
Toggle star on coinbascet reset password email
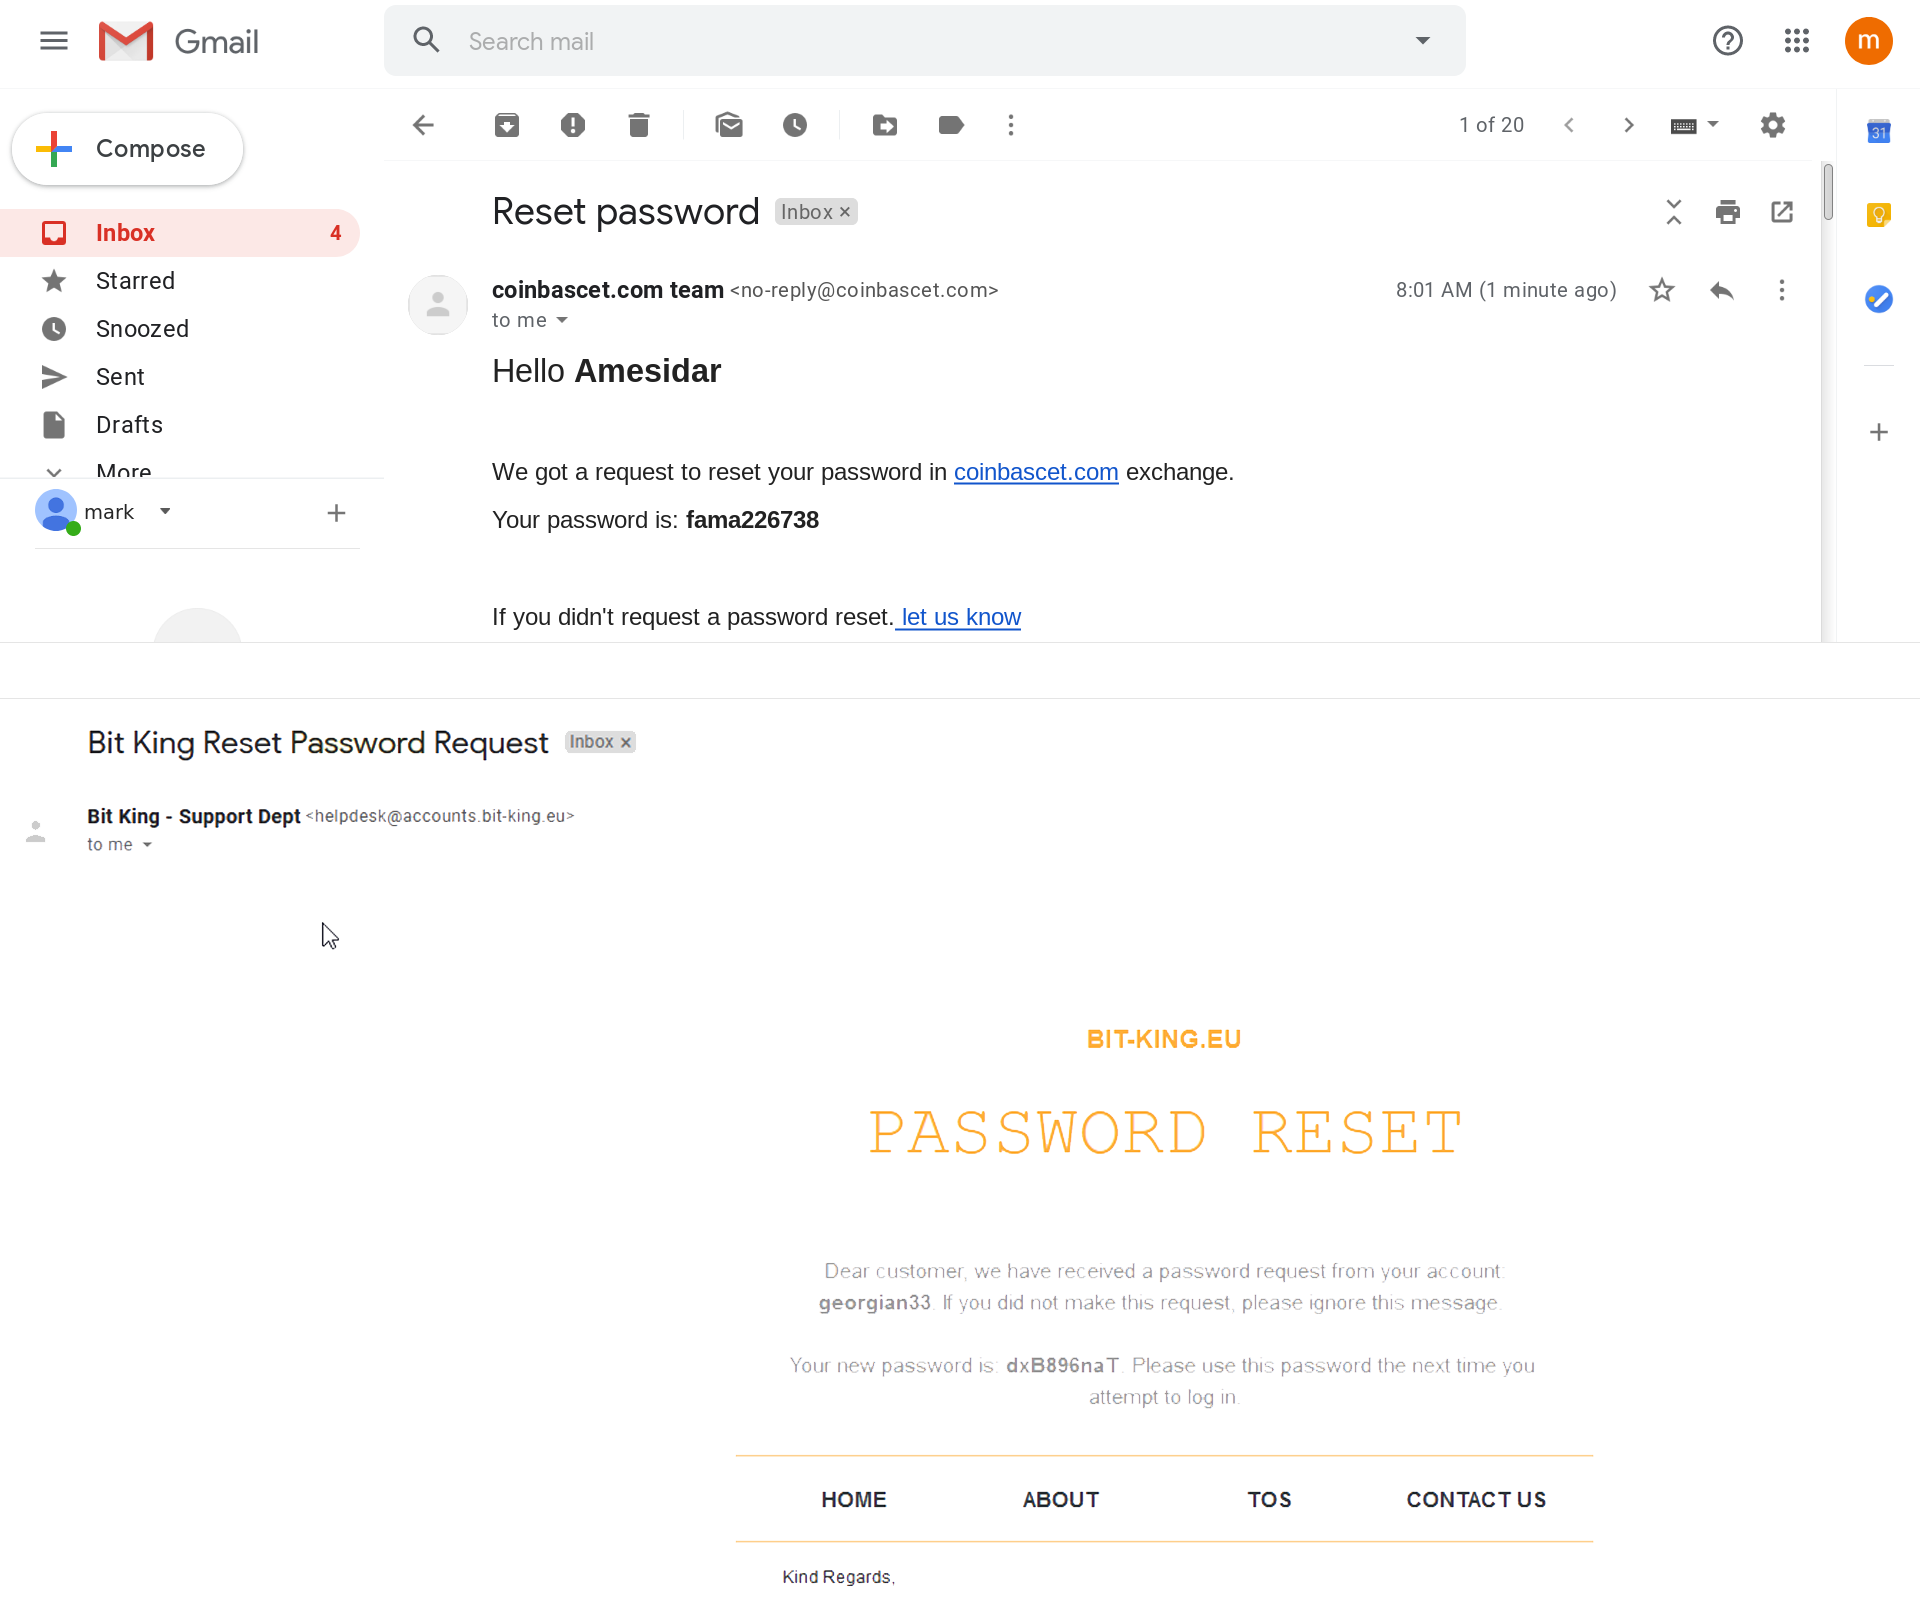[1660, 289]
